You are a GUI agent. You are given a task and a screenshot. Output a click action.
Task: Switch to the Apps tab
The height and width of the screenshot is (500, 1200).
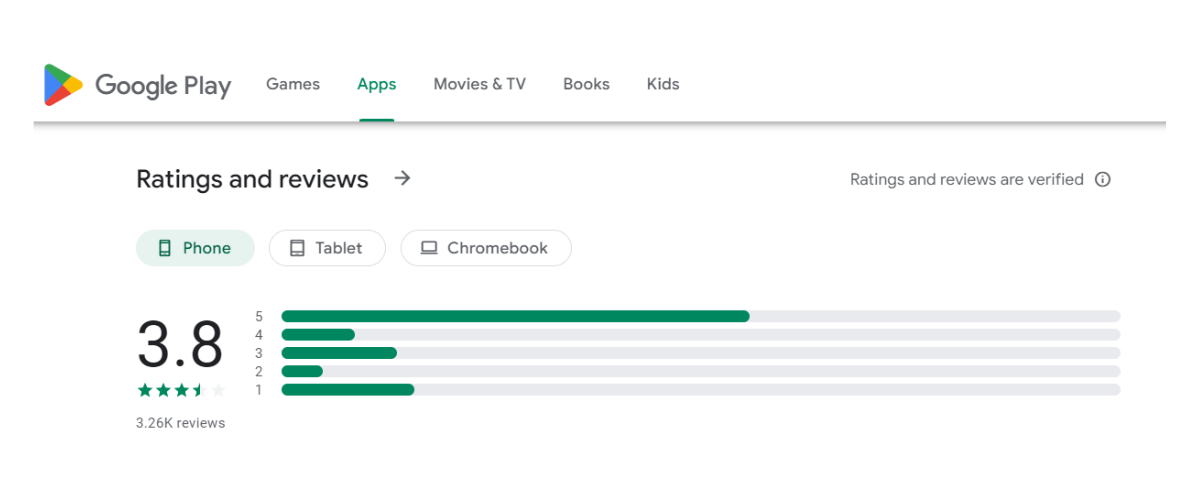[x=377, y=84]
